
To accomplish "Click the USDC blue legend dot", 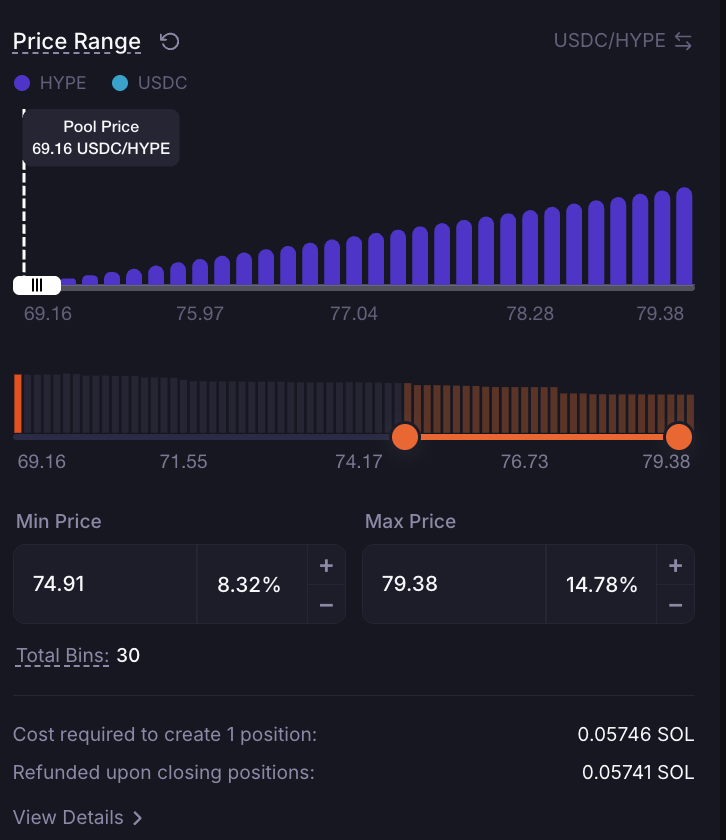I will (x=120, y=83).
